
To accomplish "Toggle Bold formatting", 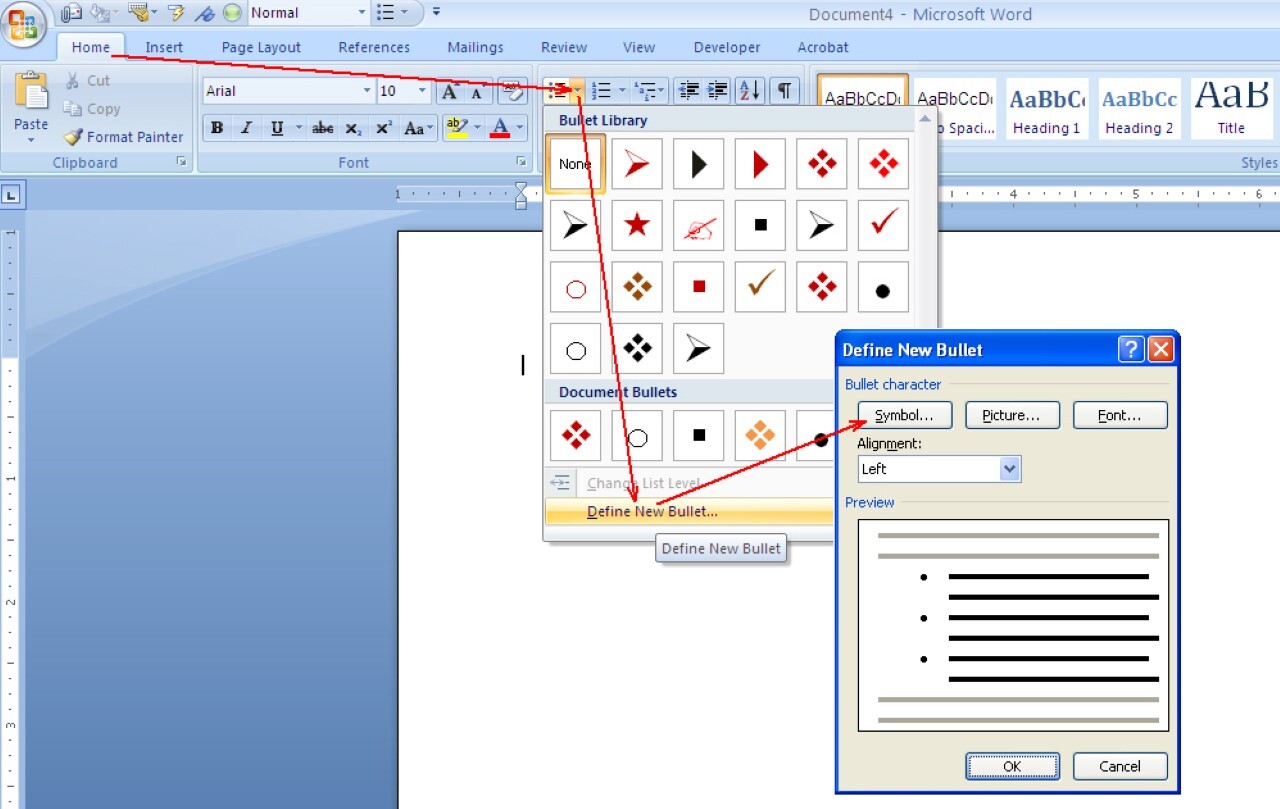I will click(x=217, y=128).
